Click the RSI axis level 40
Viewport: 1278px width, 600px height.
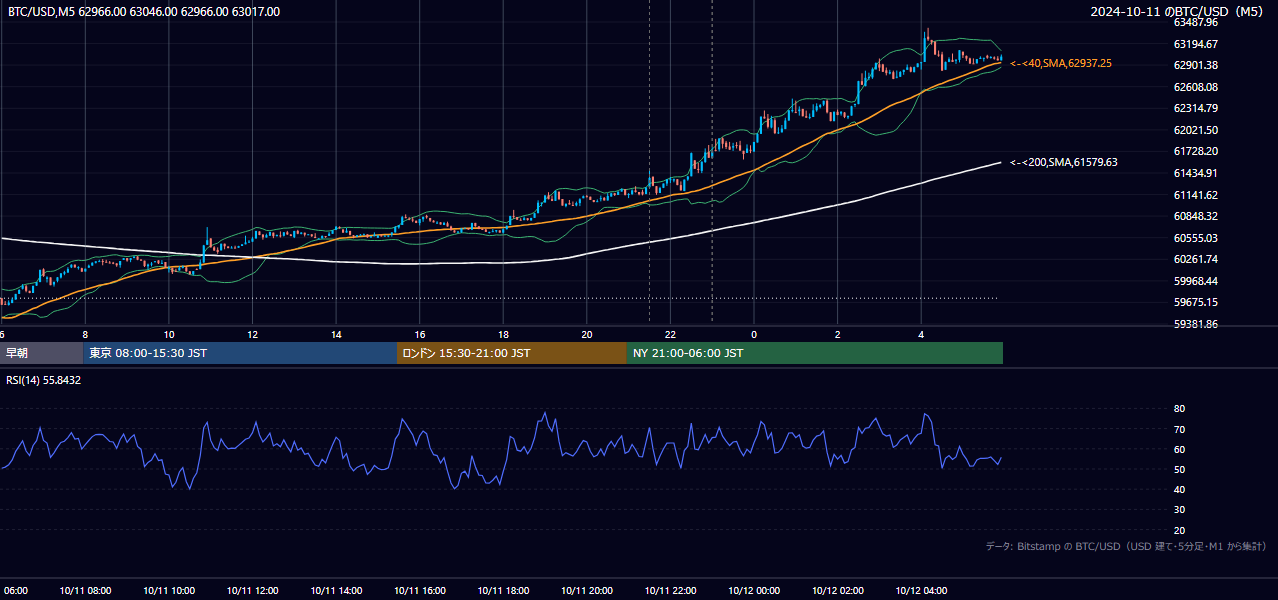1179,489
